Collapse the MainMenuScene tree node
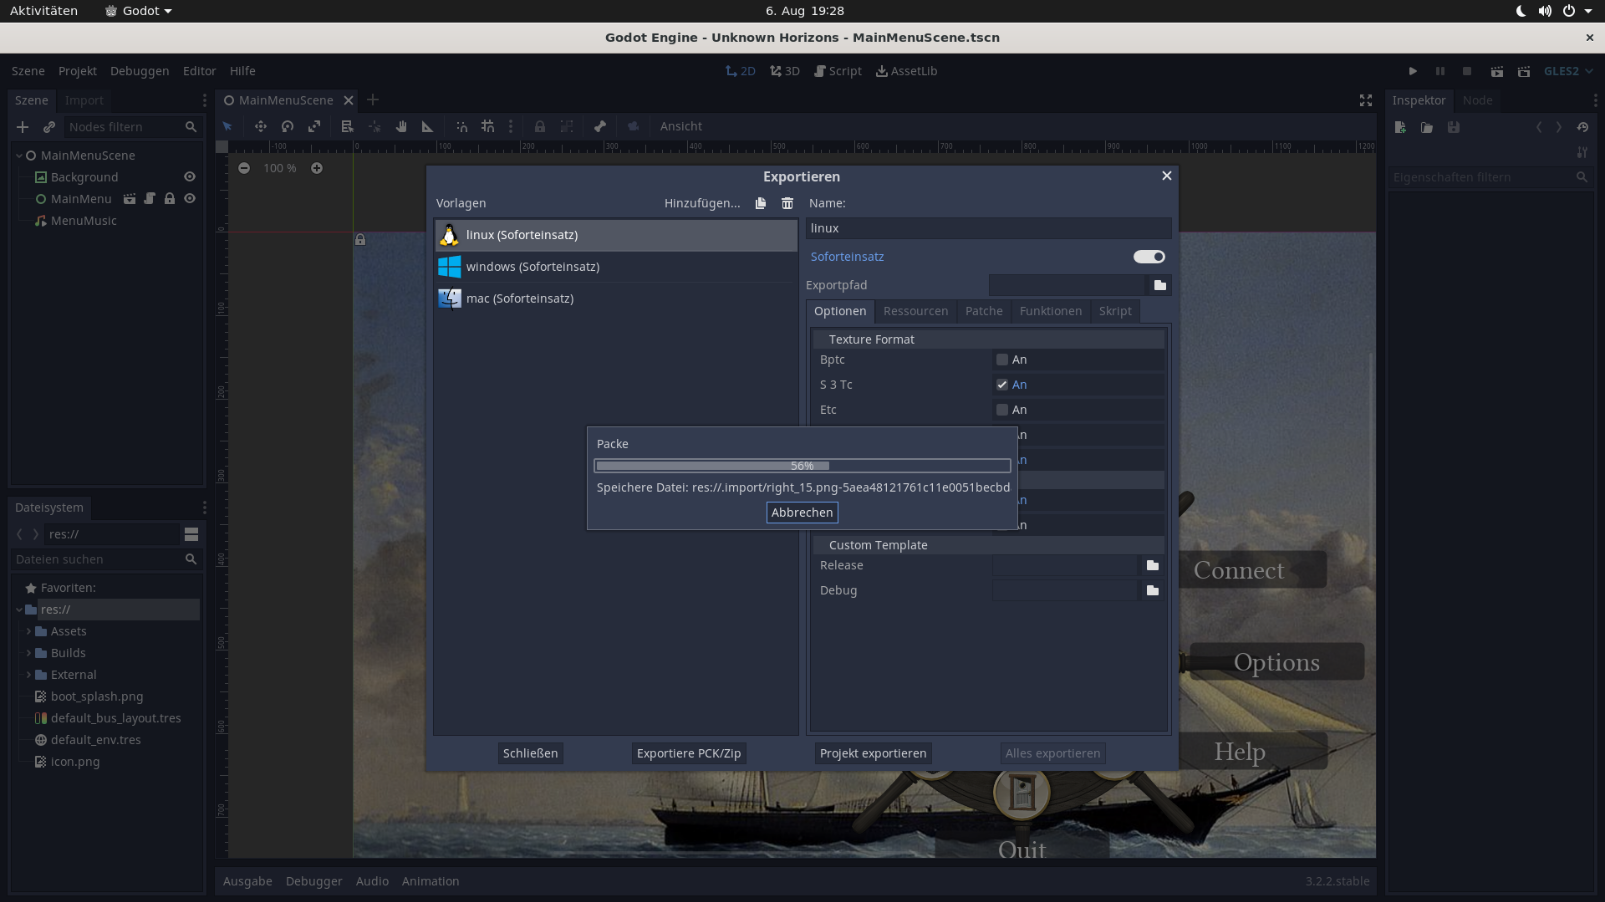 (19, 156)
